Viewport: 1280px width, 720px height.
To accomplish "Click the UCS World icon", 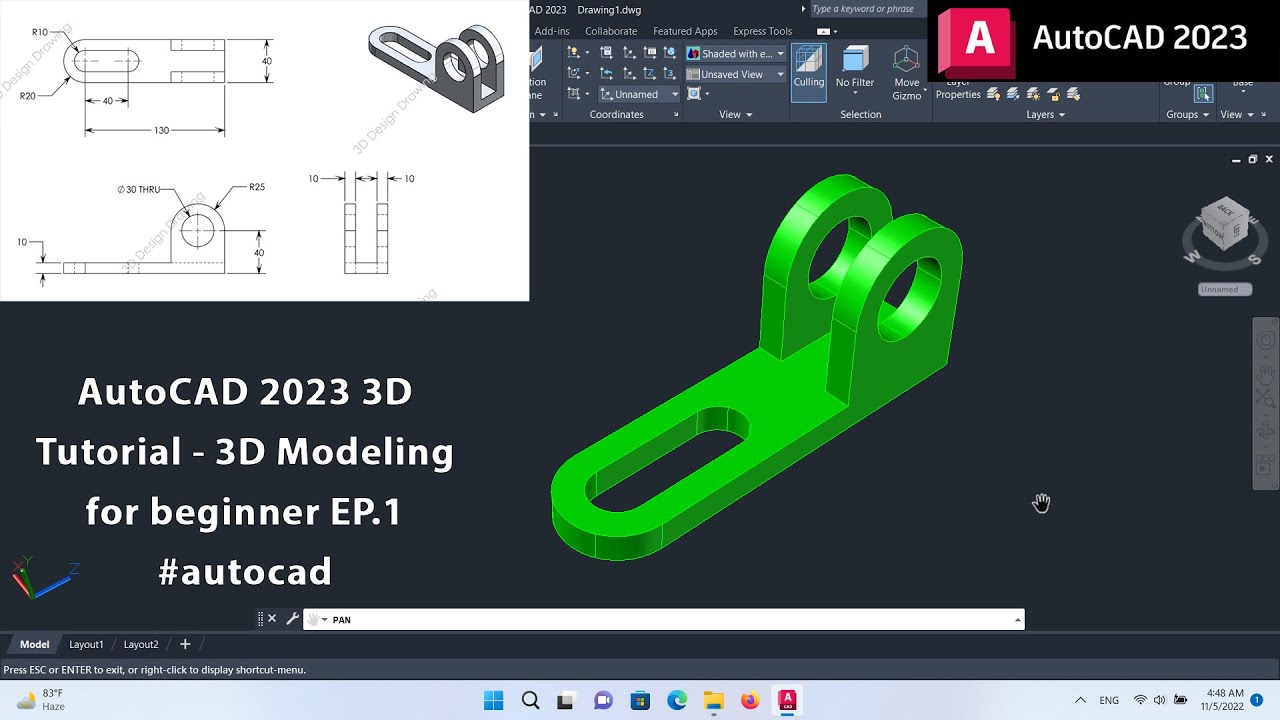I will pos(670,52).
